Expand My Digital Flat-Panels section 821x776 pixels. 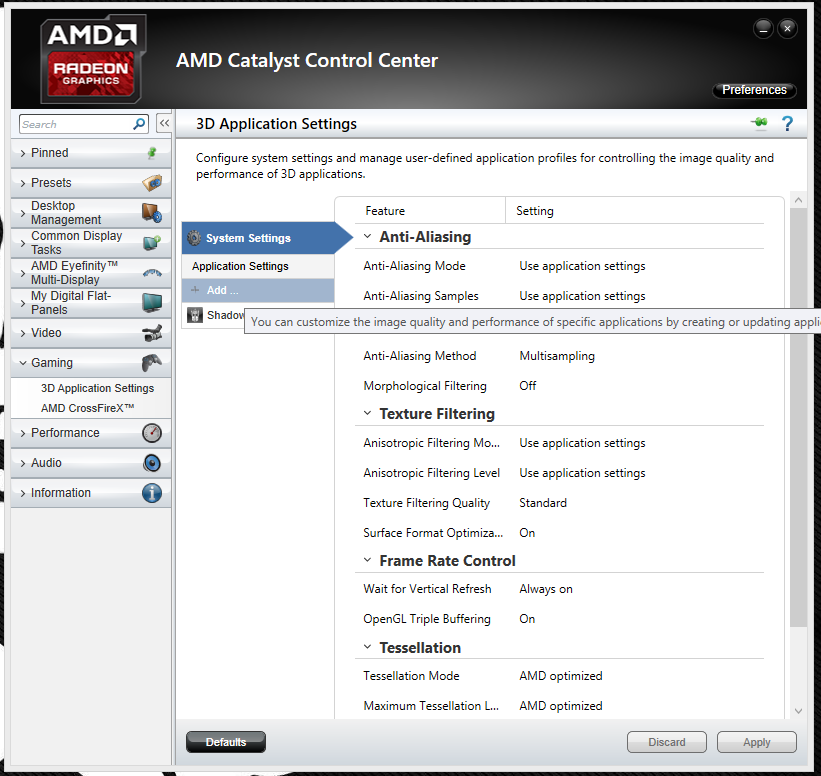pyautogui.click(x=23, y=303)
